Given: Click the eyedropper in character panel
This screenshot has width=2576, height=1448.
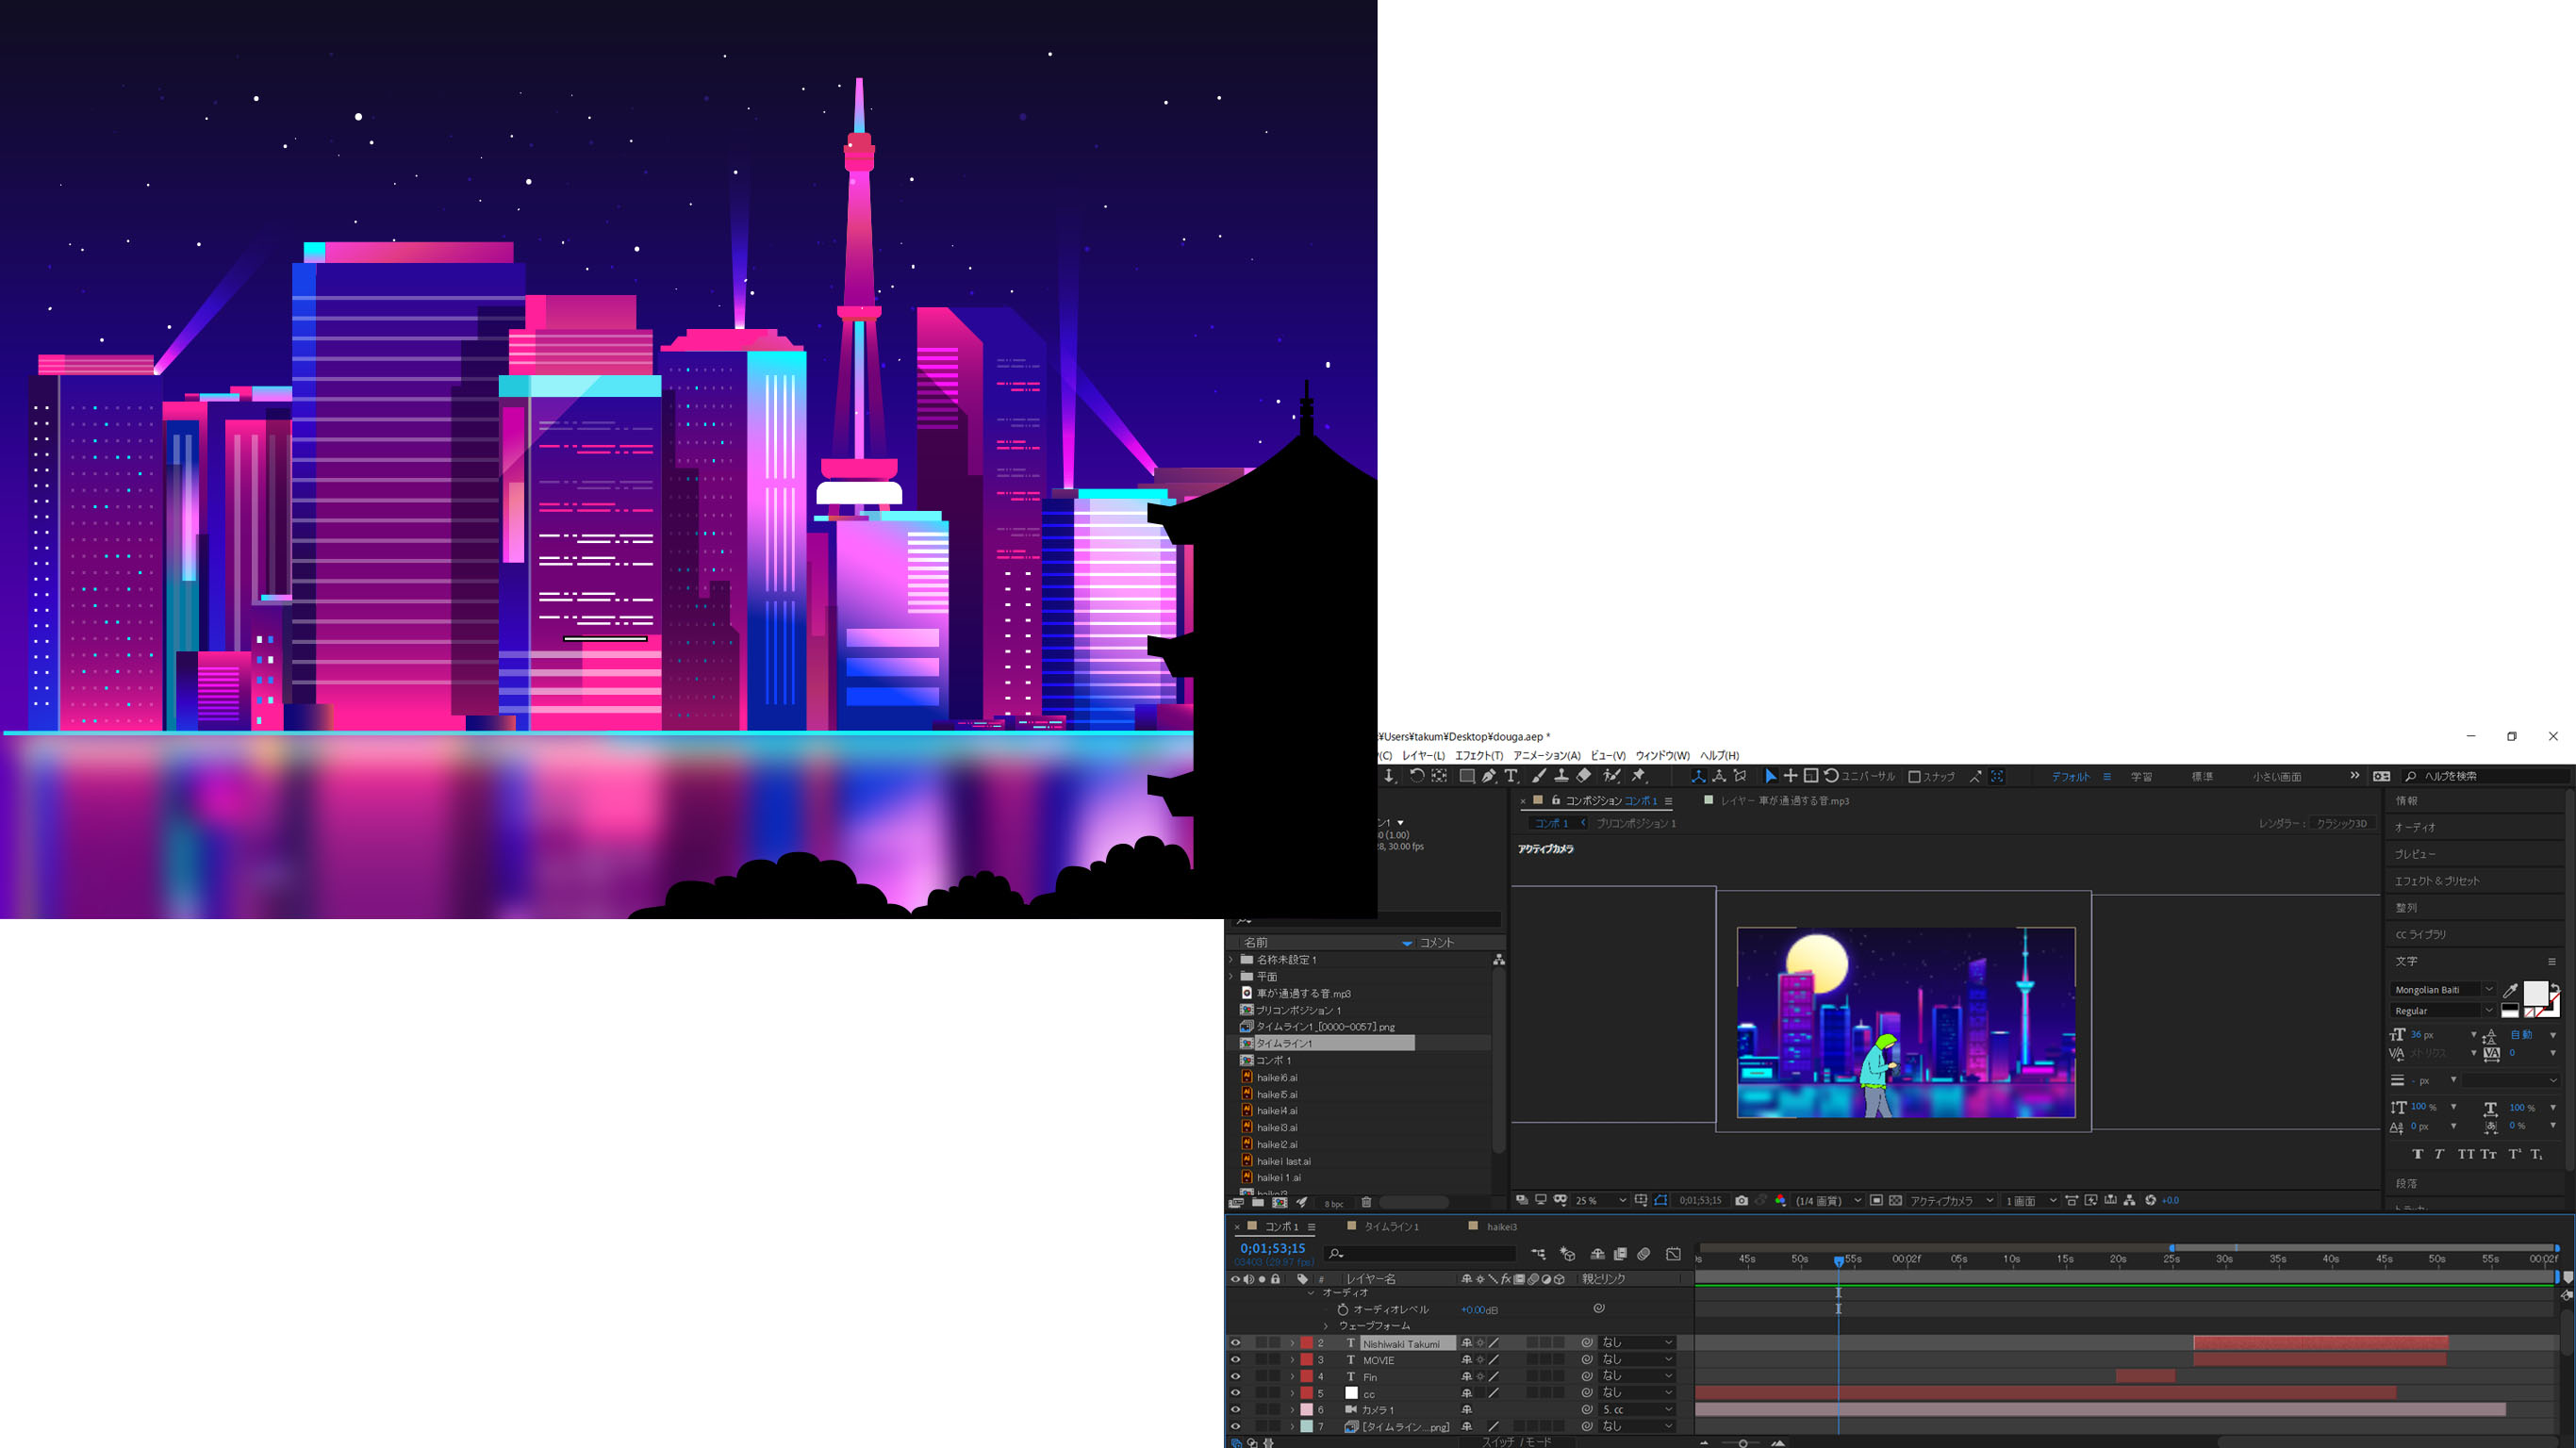Looking at the screenshot, I should (2510, 990).
